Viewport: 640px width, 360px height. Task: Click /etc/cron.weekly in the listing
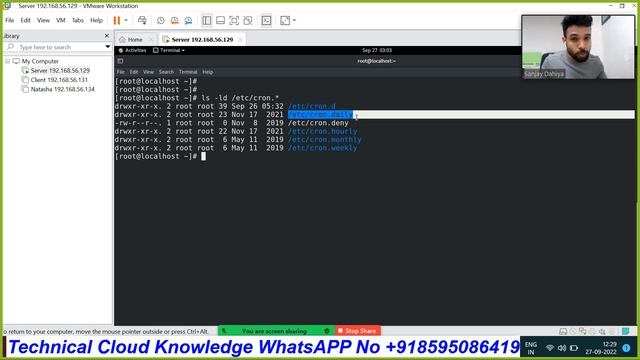click(x=322, y=148)
